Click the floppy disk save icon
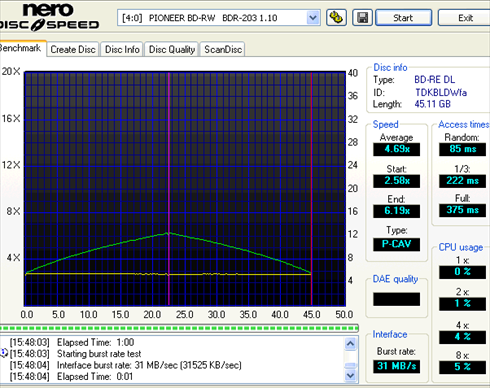 pos(362,17)
